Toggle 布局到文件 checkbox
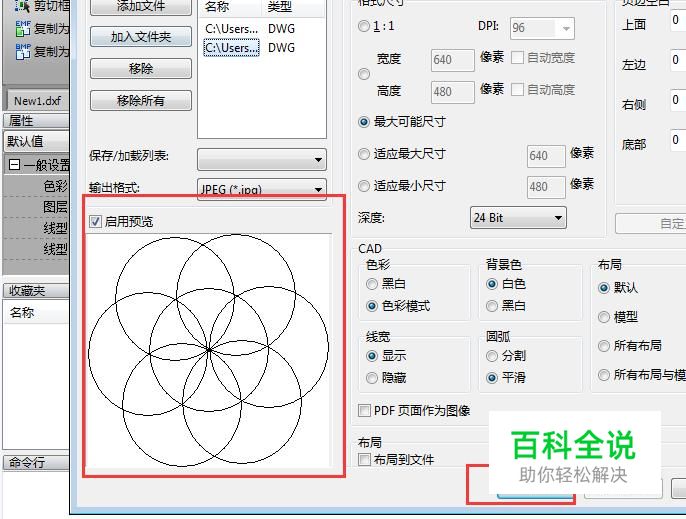The width and height of the screenshot is (686, 519). [364, 460]
